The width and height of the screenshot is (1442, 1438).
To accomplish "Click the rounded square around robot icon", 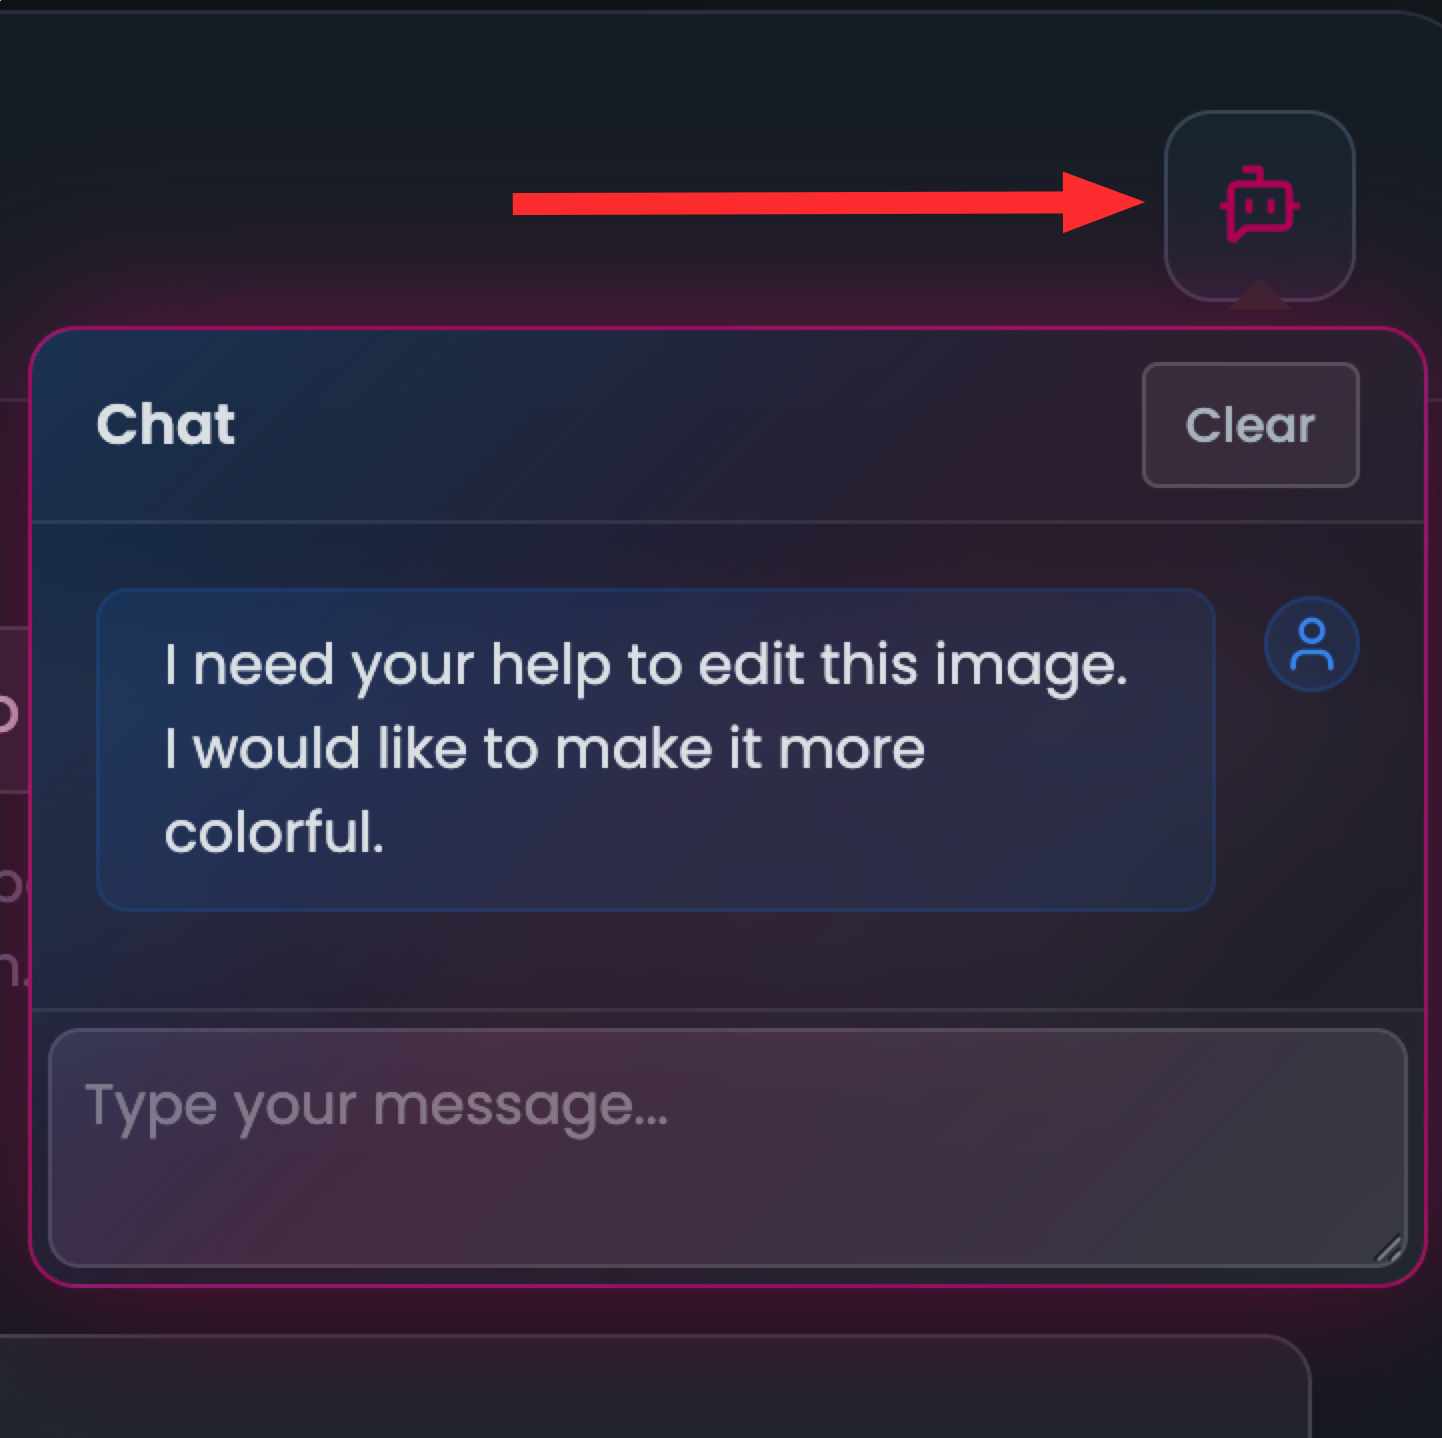I will coord(1259,205).
